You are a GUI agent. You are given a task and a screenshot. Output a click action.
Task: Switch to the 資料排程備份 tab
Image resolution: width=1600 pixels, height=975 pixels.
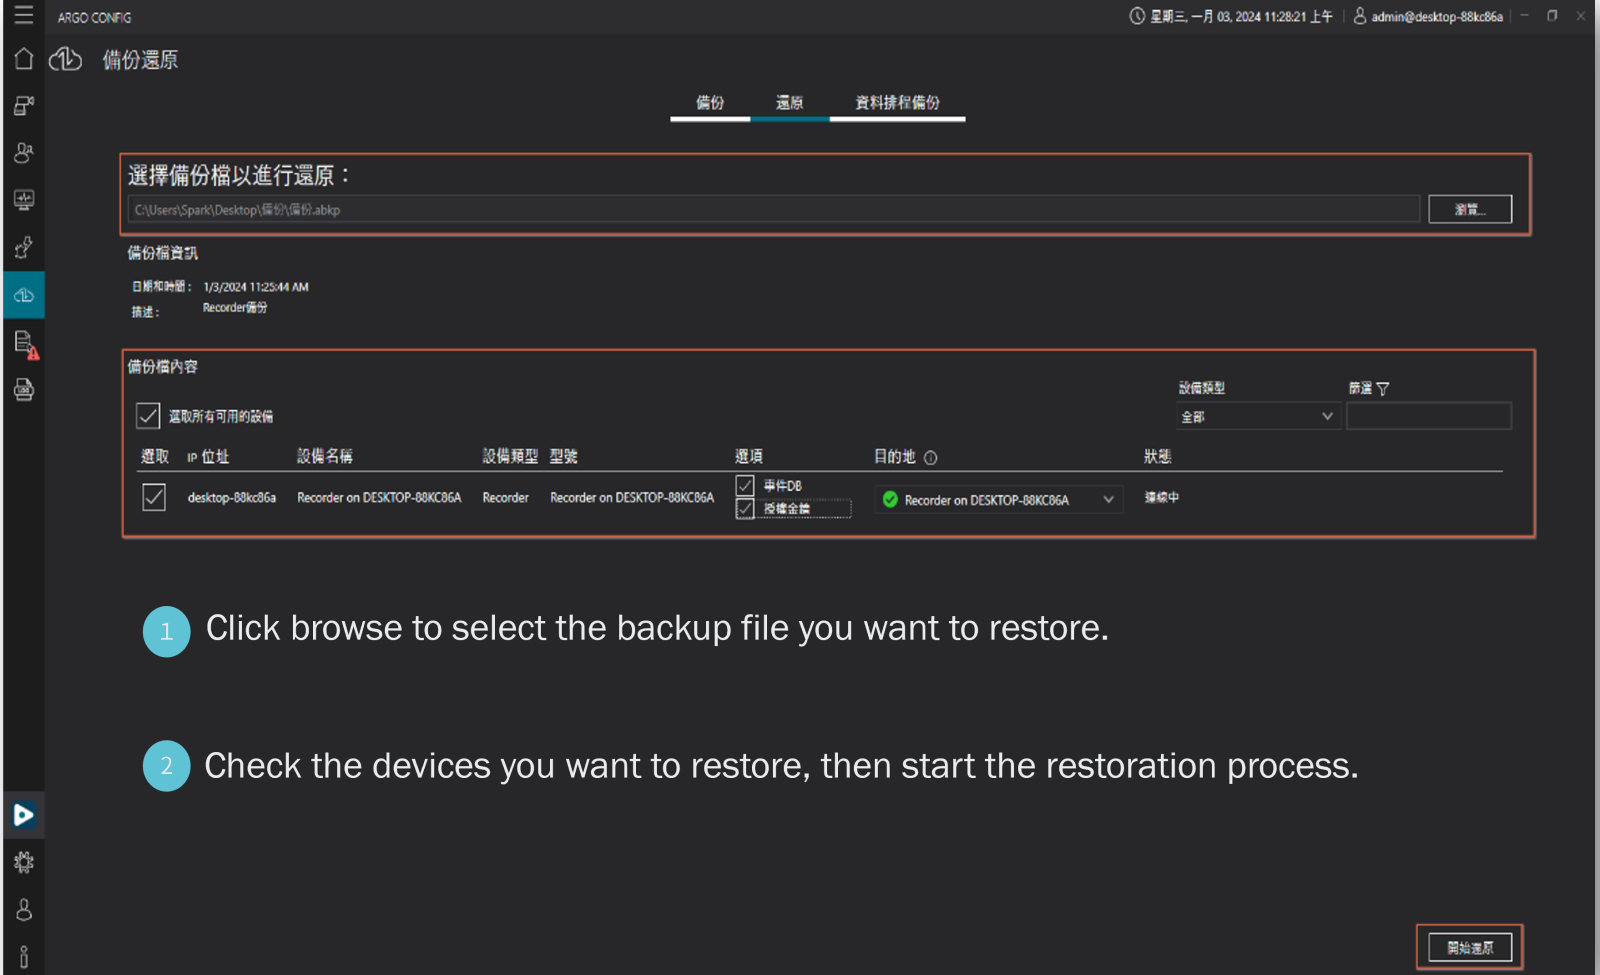[897, 103]
